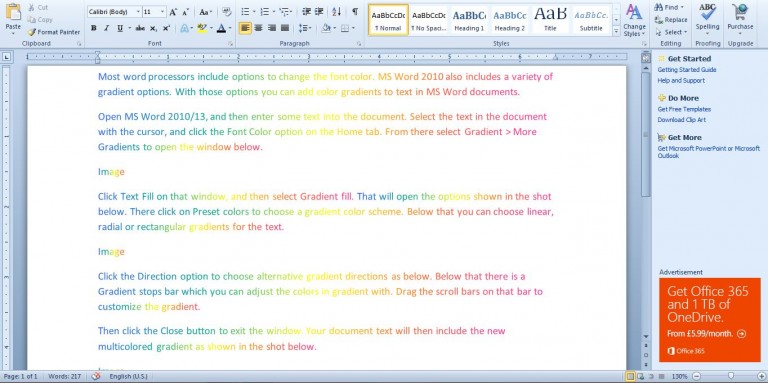Cut the selected text
768x383 pixels.
tap(38, 8)
